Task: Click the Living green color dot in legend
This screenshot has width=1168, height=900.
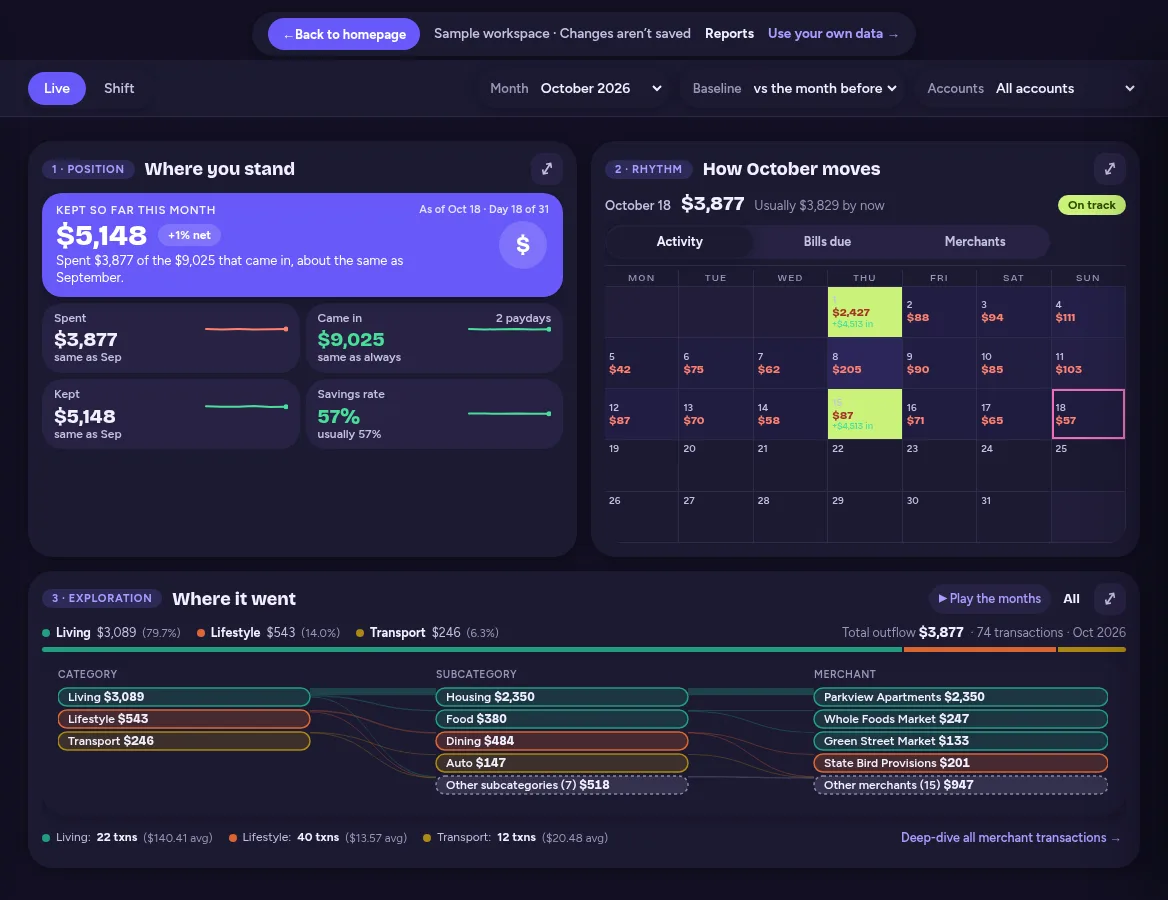Action: tap(46, 633)
